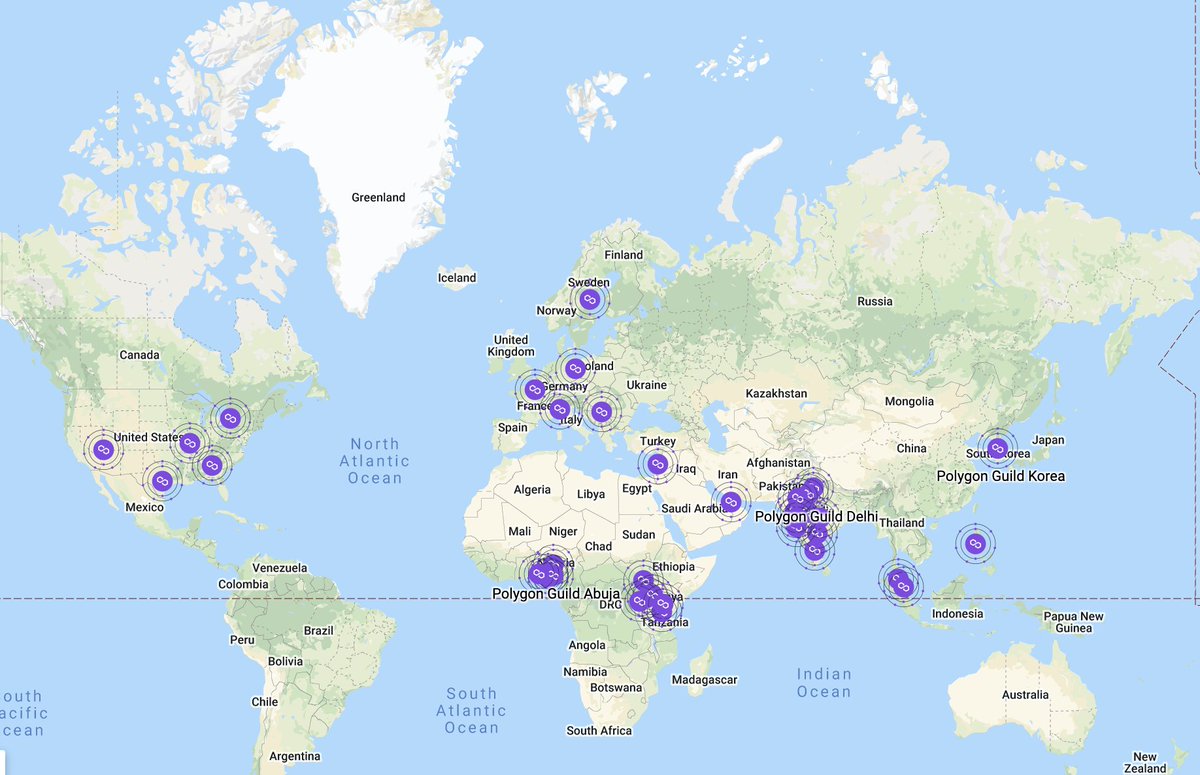Click the Polygon Guild Korea label

(x=1001, y=476)
